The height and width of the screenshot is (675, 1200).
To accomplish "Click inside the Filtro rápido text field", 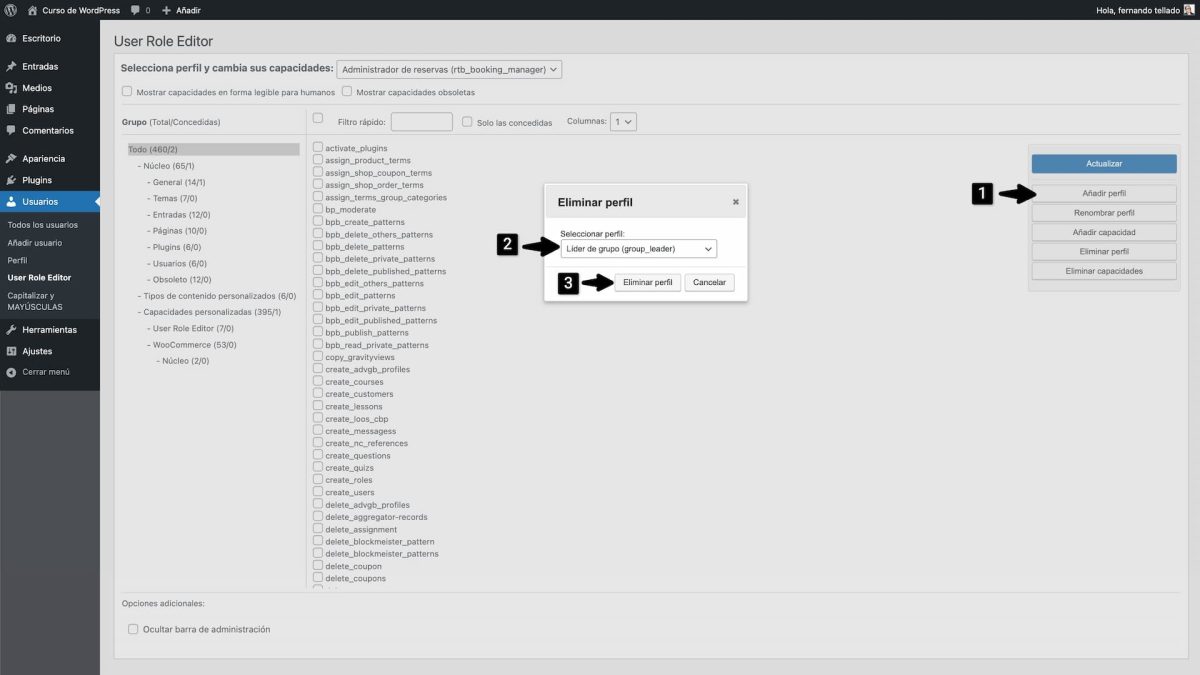I will [x=421, y=121].
